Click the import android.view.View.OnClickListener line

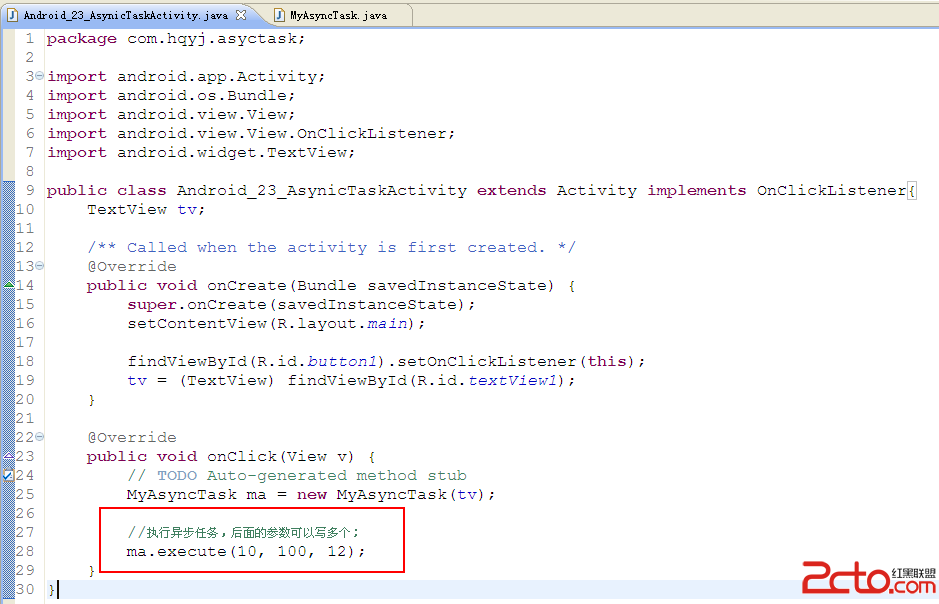(252, 133)
